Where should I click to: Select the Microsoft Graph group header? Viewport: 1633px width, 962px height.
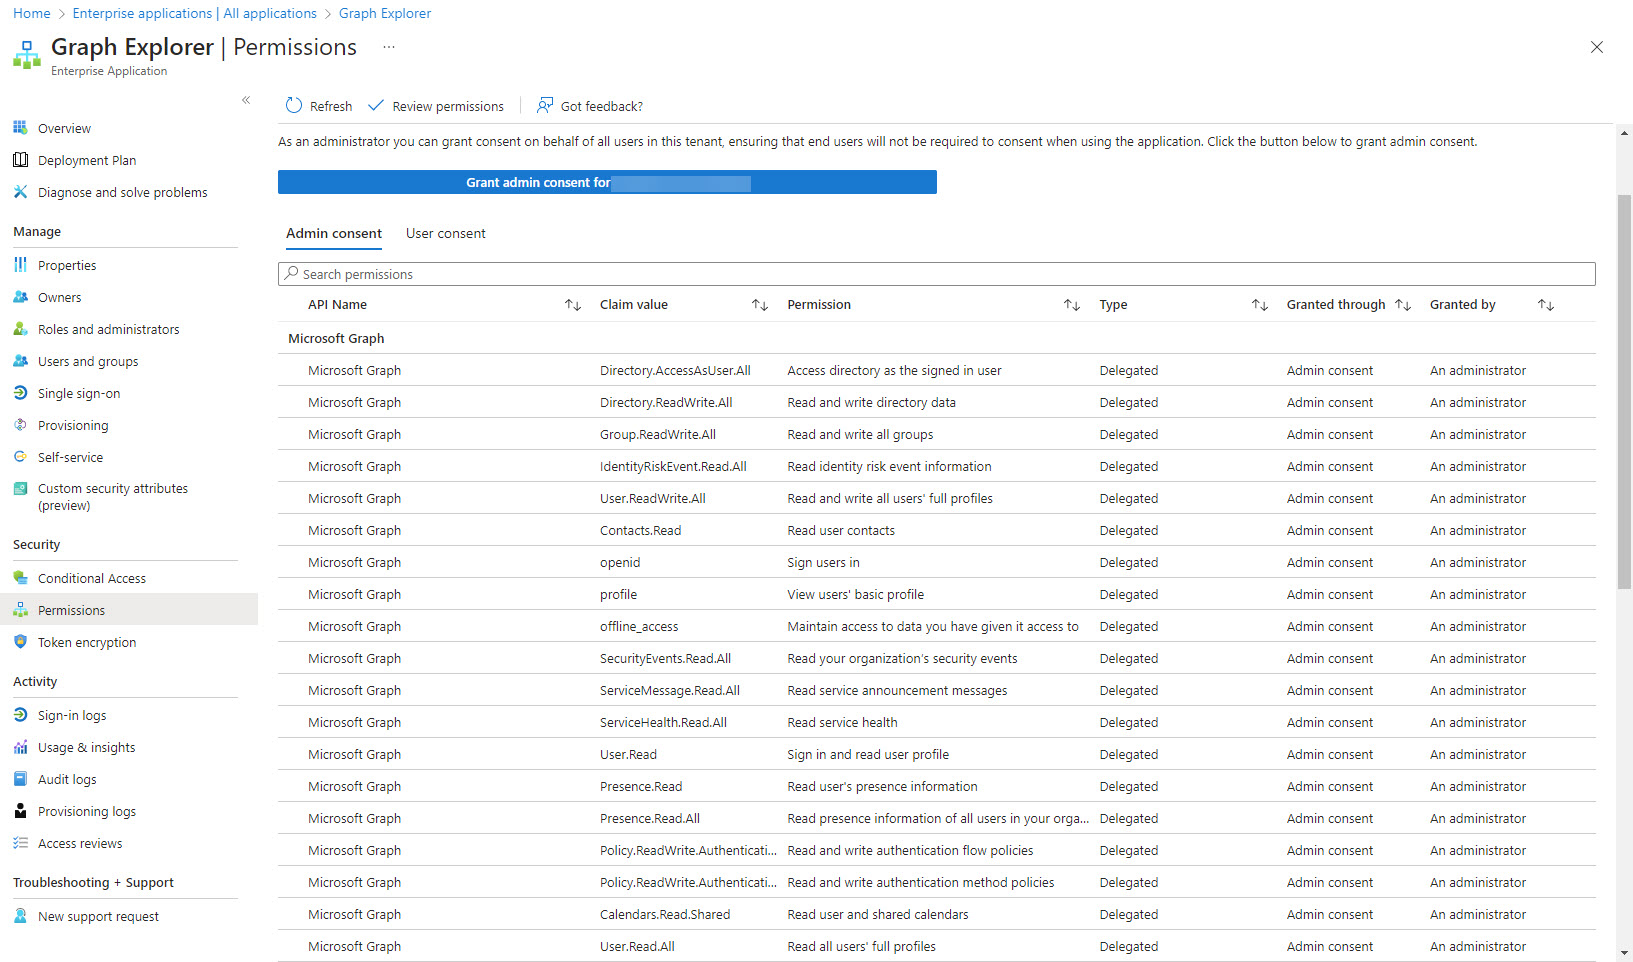click(x=336, y=338)
